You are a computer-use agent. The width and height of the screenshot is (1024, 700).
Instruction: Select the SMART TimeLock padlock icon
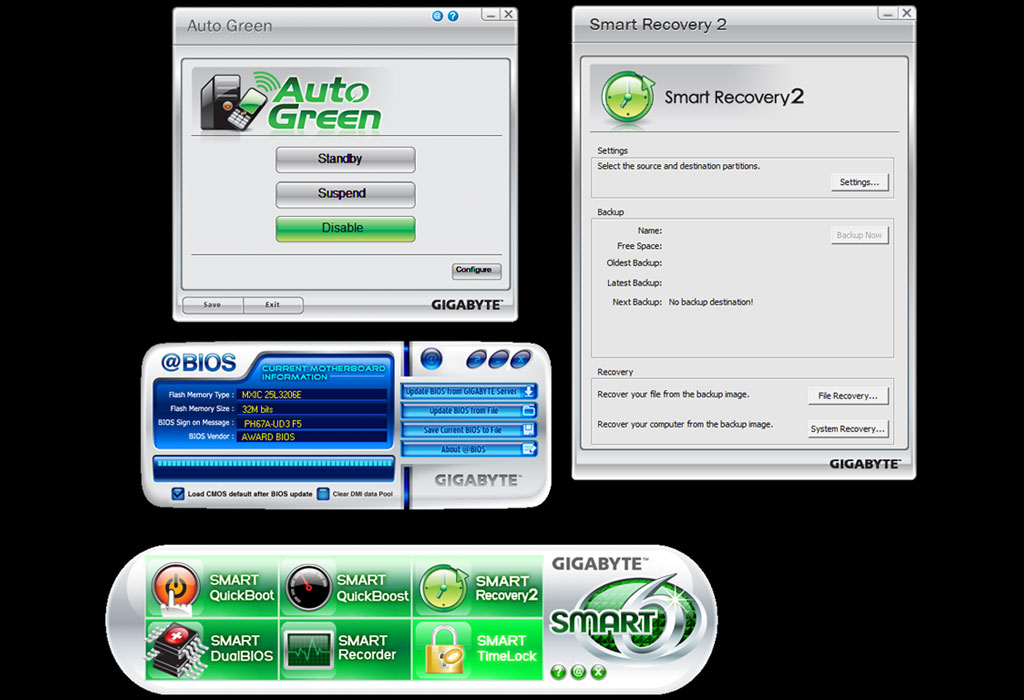[x=478, y=648]
